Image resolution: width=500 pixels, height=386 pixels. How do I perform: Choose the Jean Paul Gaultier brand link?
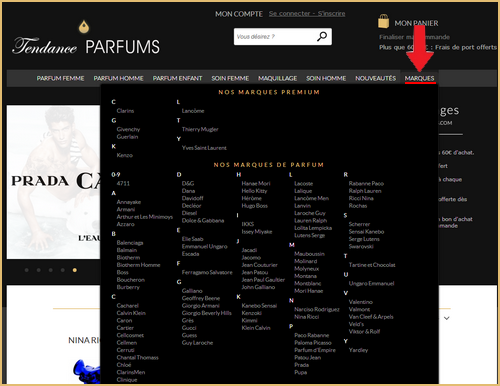pos(263,280)
